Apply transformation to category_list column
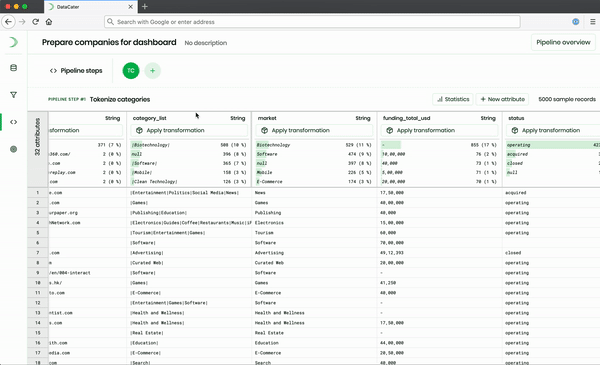The image size is (600, 365). tap(189, 130)
